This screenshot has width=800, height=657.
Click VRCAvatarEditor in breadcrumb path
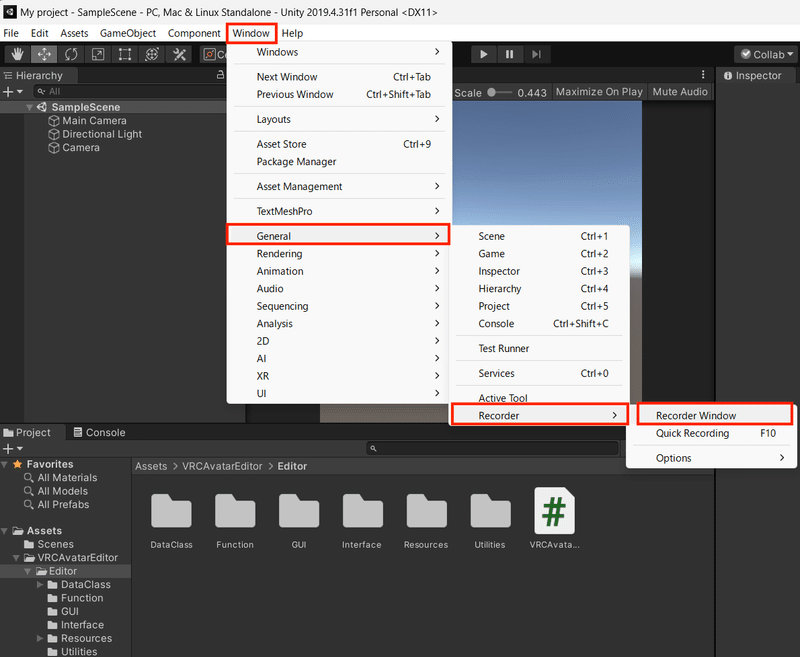(x=222, y=466)
